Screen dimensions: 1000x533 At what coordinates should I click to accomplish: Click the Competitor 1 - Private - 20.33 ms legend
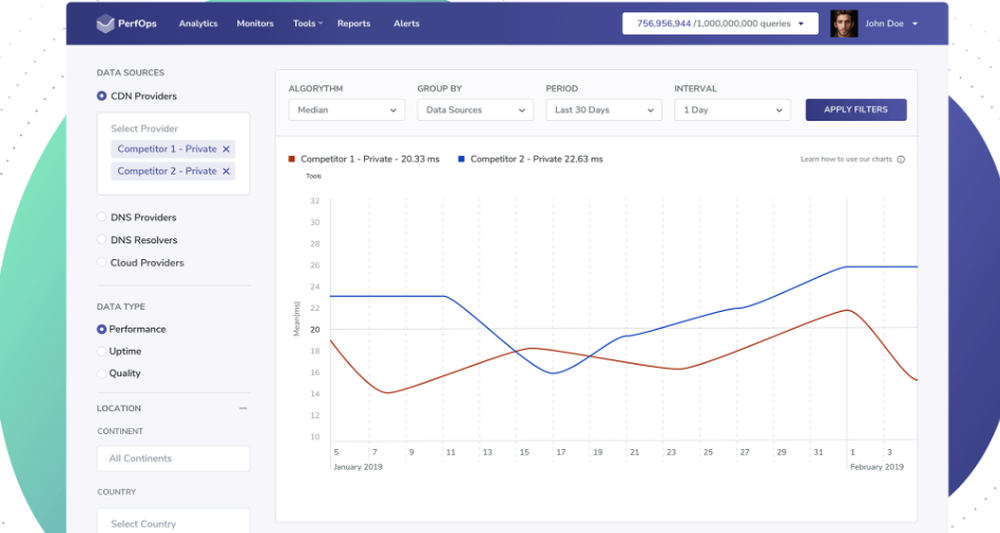click(370, 159)
